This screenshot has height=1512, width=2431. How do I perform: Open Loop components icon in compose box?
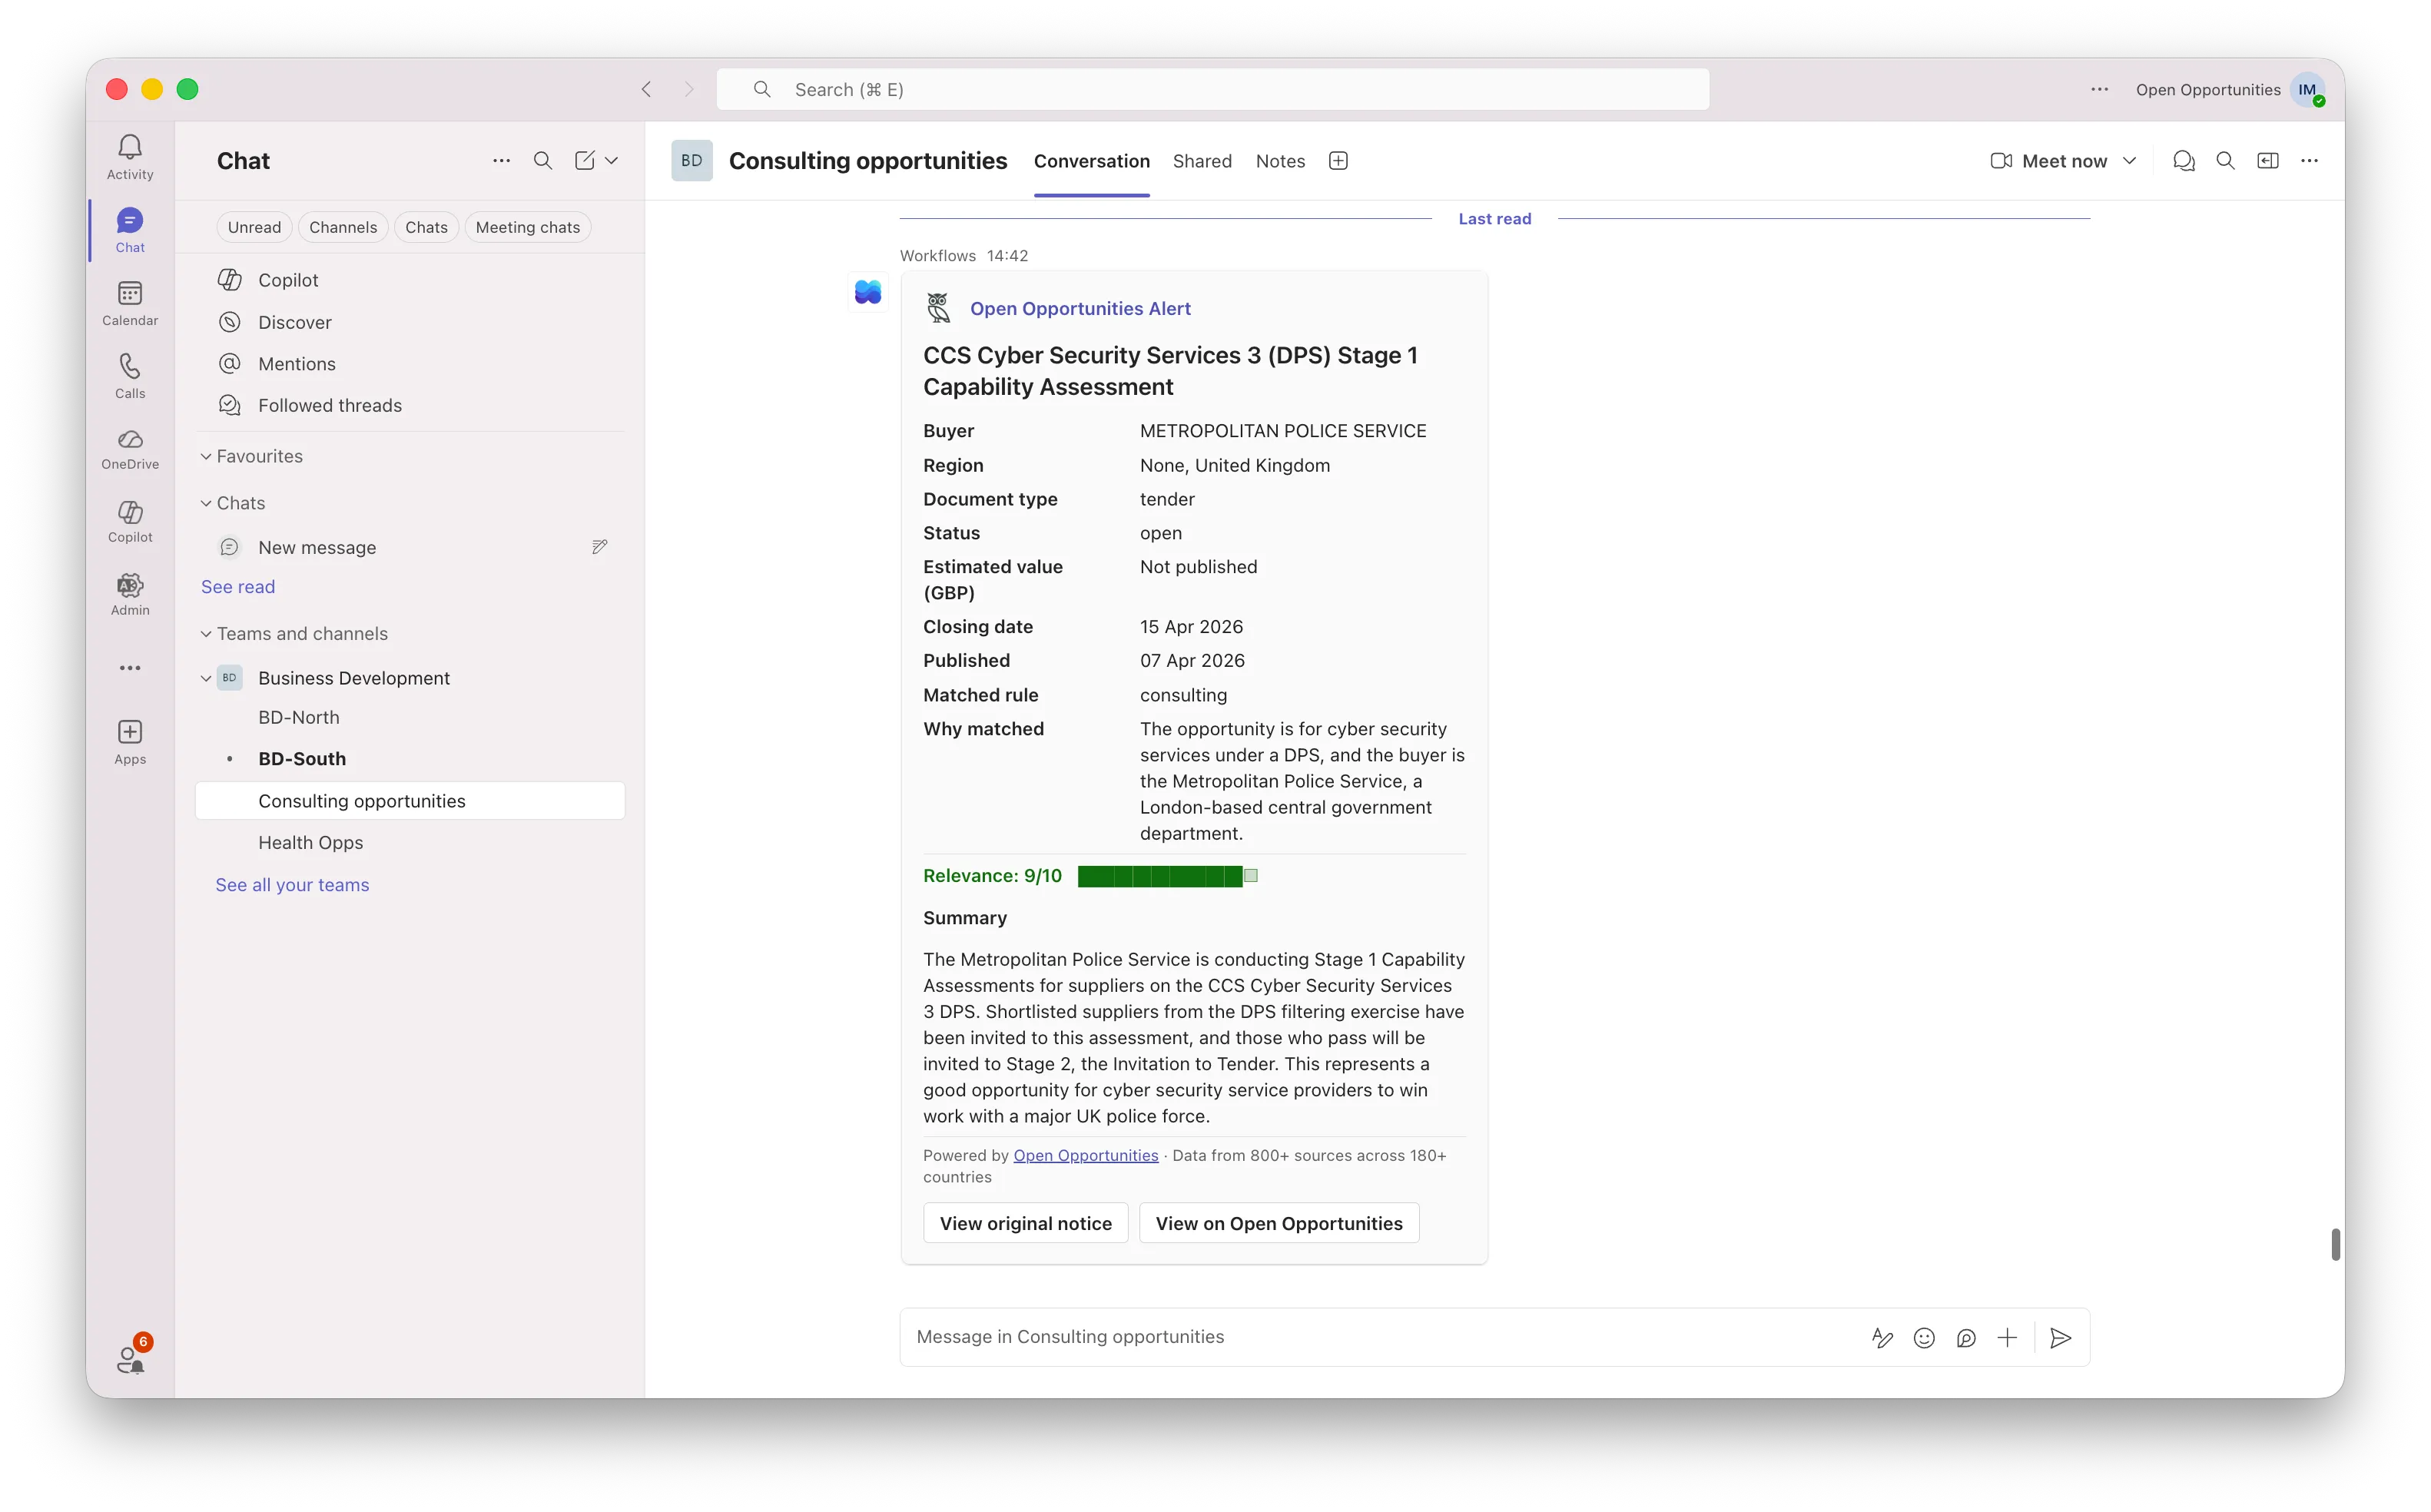point(1966,1338)
